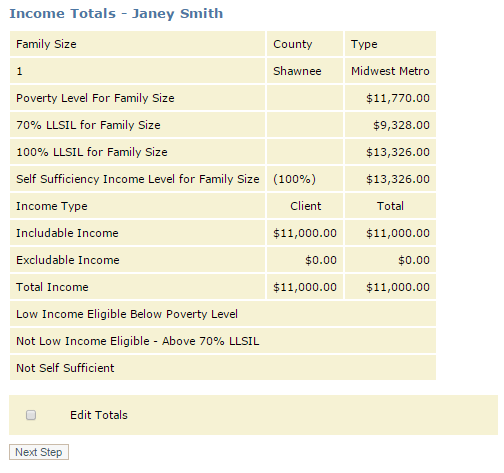Enable the Edit Totals checkbox
This screenshot has height=473, width=504.
[x=31, y=415]
